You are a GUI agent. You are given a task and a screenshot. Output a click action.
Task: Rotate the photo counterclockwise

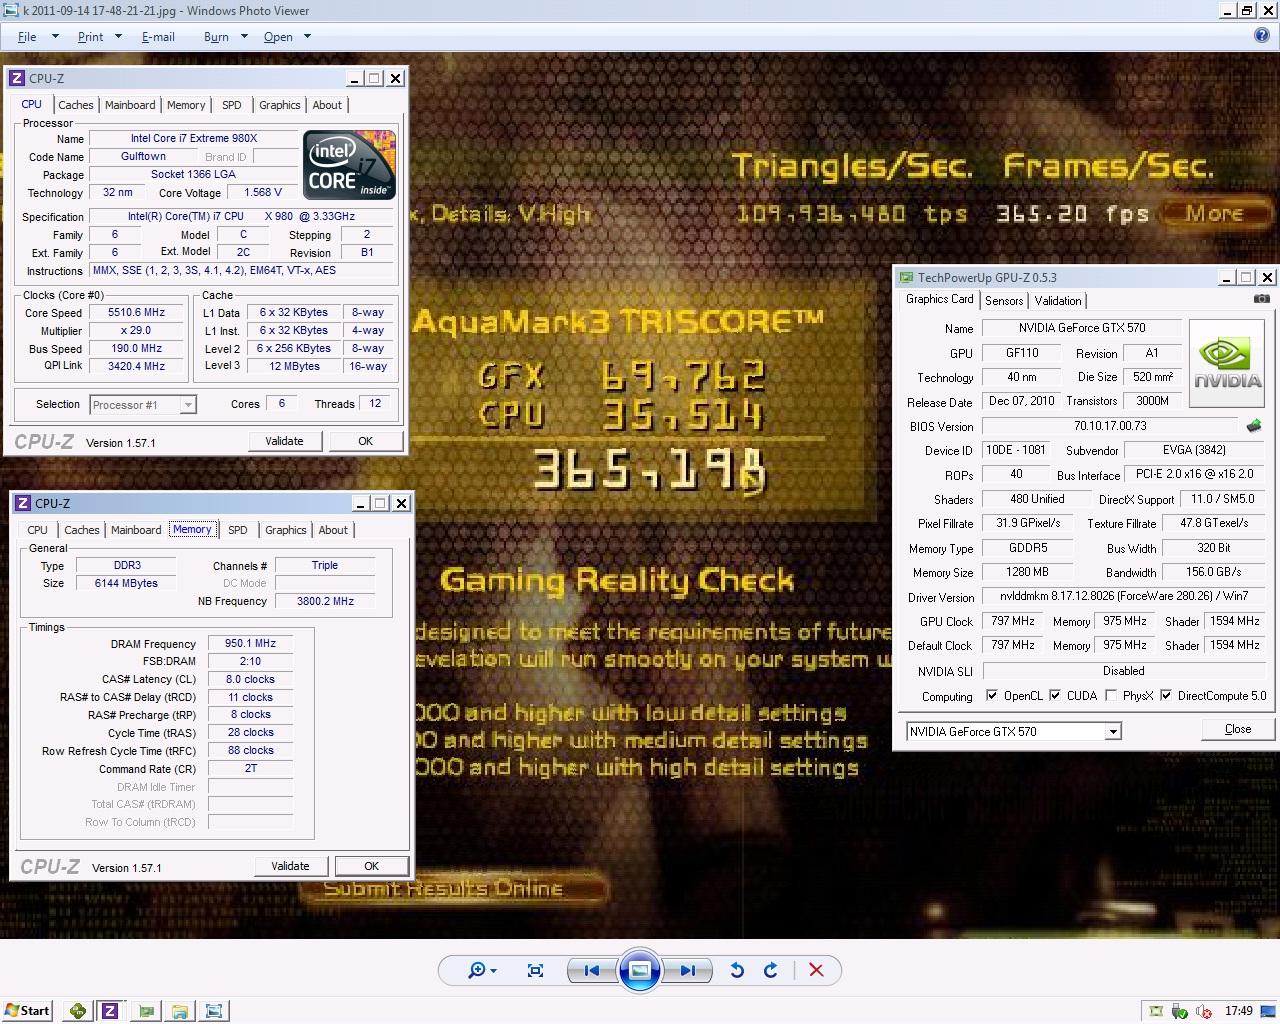[737, 970]
